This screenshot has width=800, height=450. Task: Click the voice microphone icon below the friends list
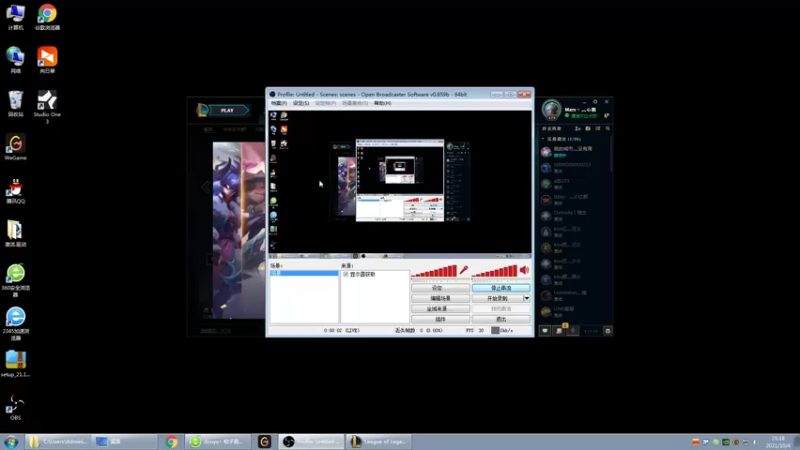(572, 331)
